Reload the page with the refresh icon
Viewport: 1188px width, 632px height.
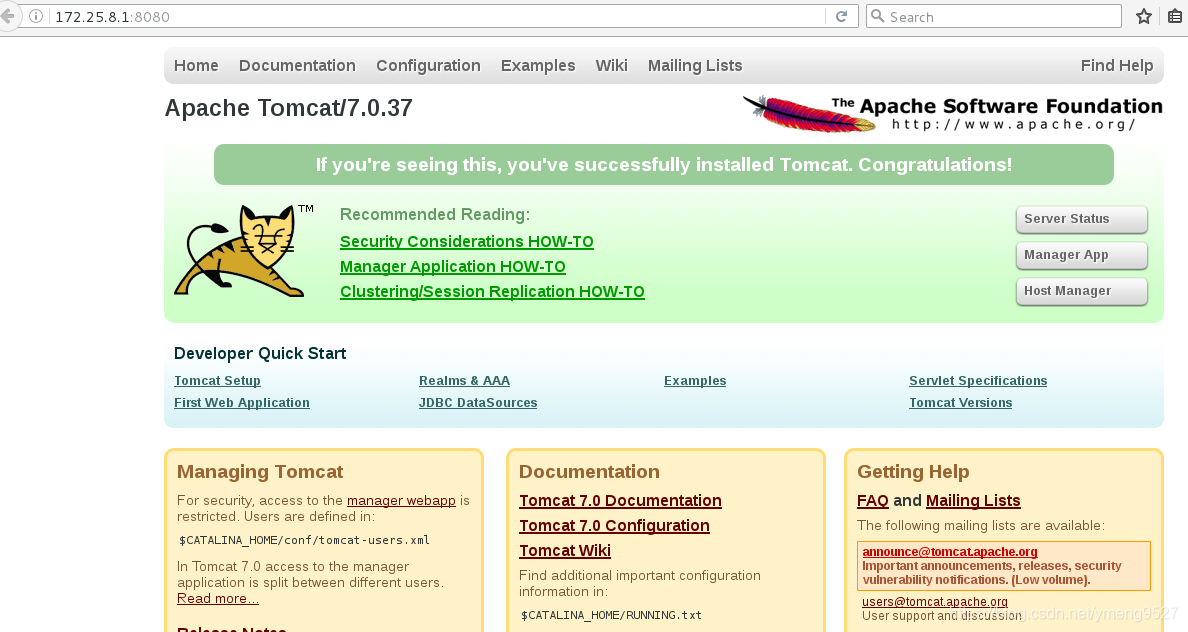point(841,17)
